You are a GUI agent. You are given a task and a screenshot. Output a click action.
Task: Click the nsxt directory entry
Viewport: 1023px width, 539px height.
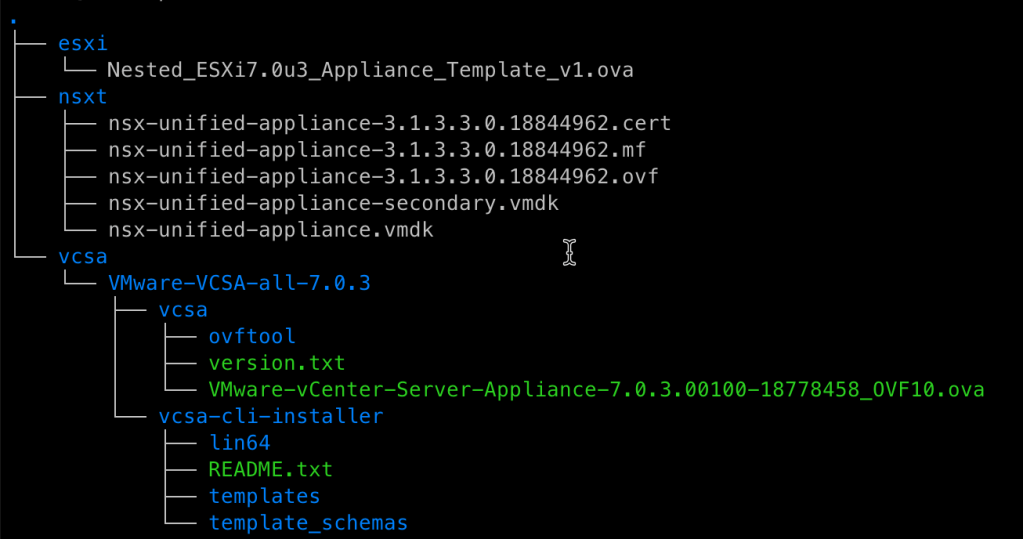tap(83, 97)
